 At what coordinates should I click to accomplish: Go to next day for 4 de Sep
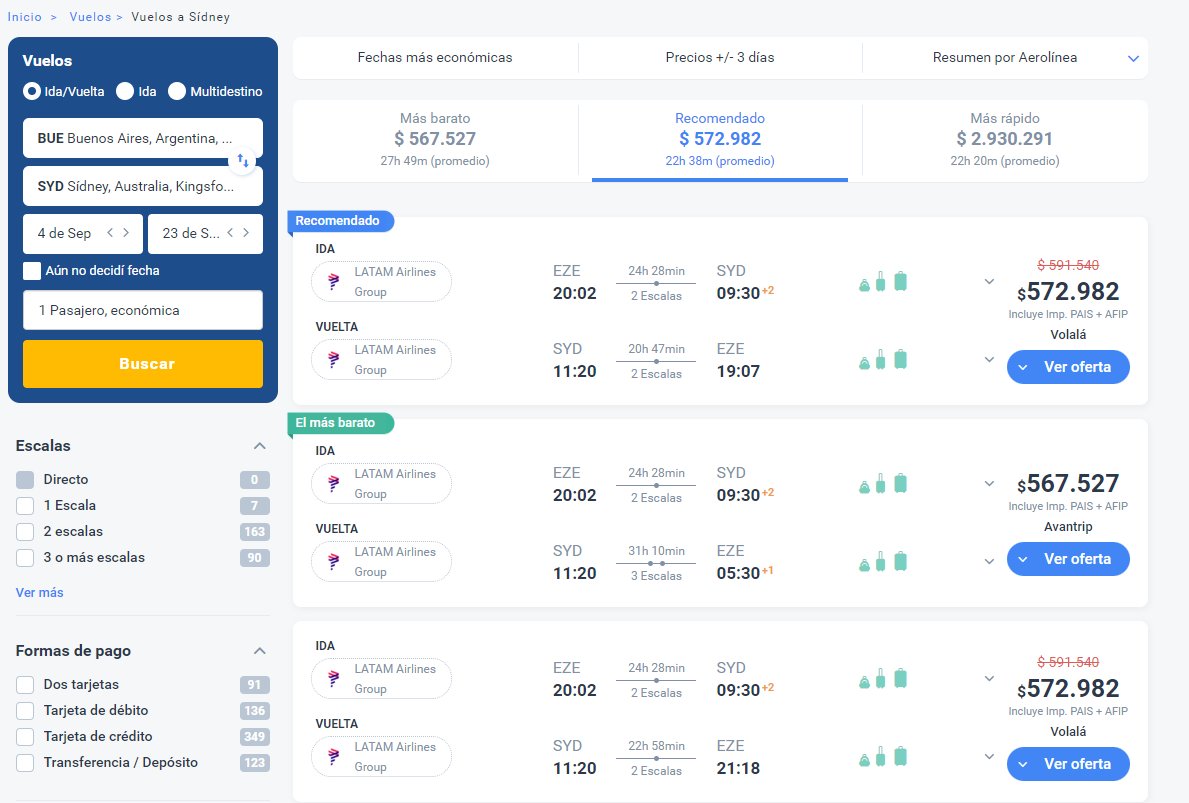[x=126, y=233]
